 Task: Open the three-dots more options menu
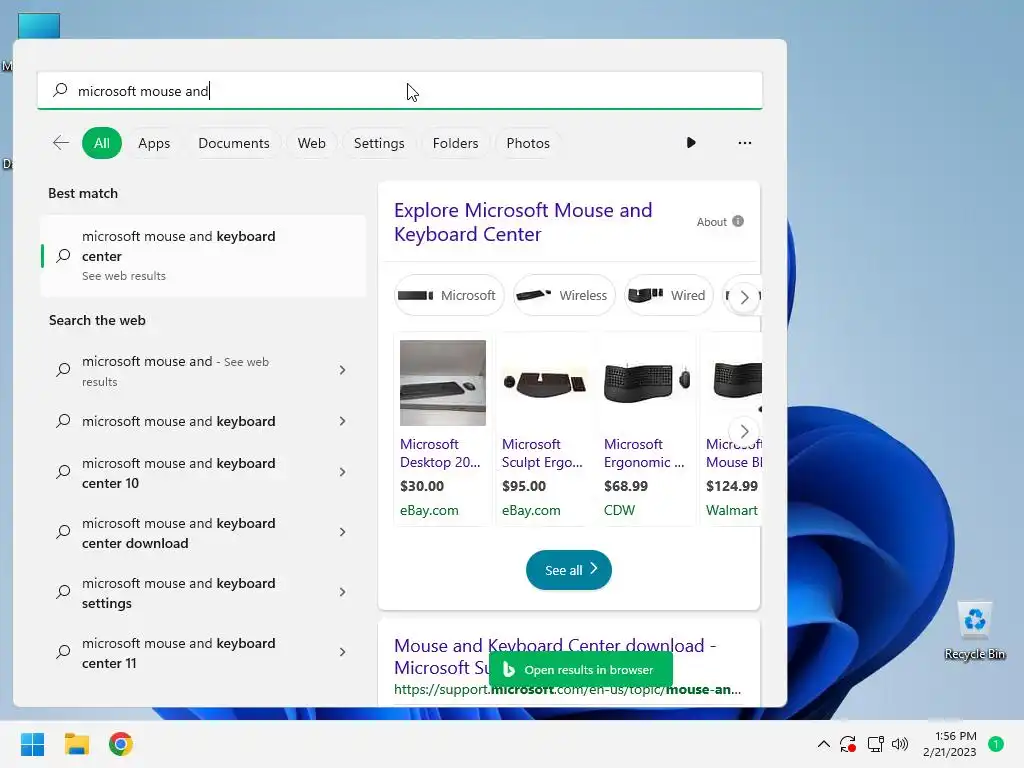tap(744, 142)
